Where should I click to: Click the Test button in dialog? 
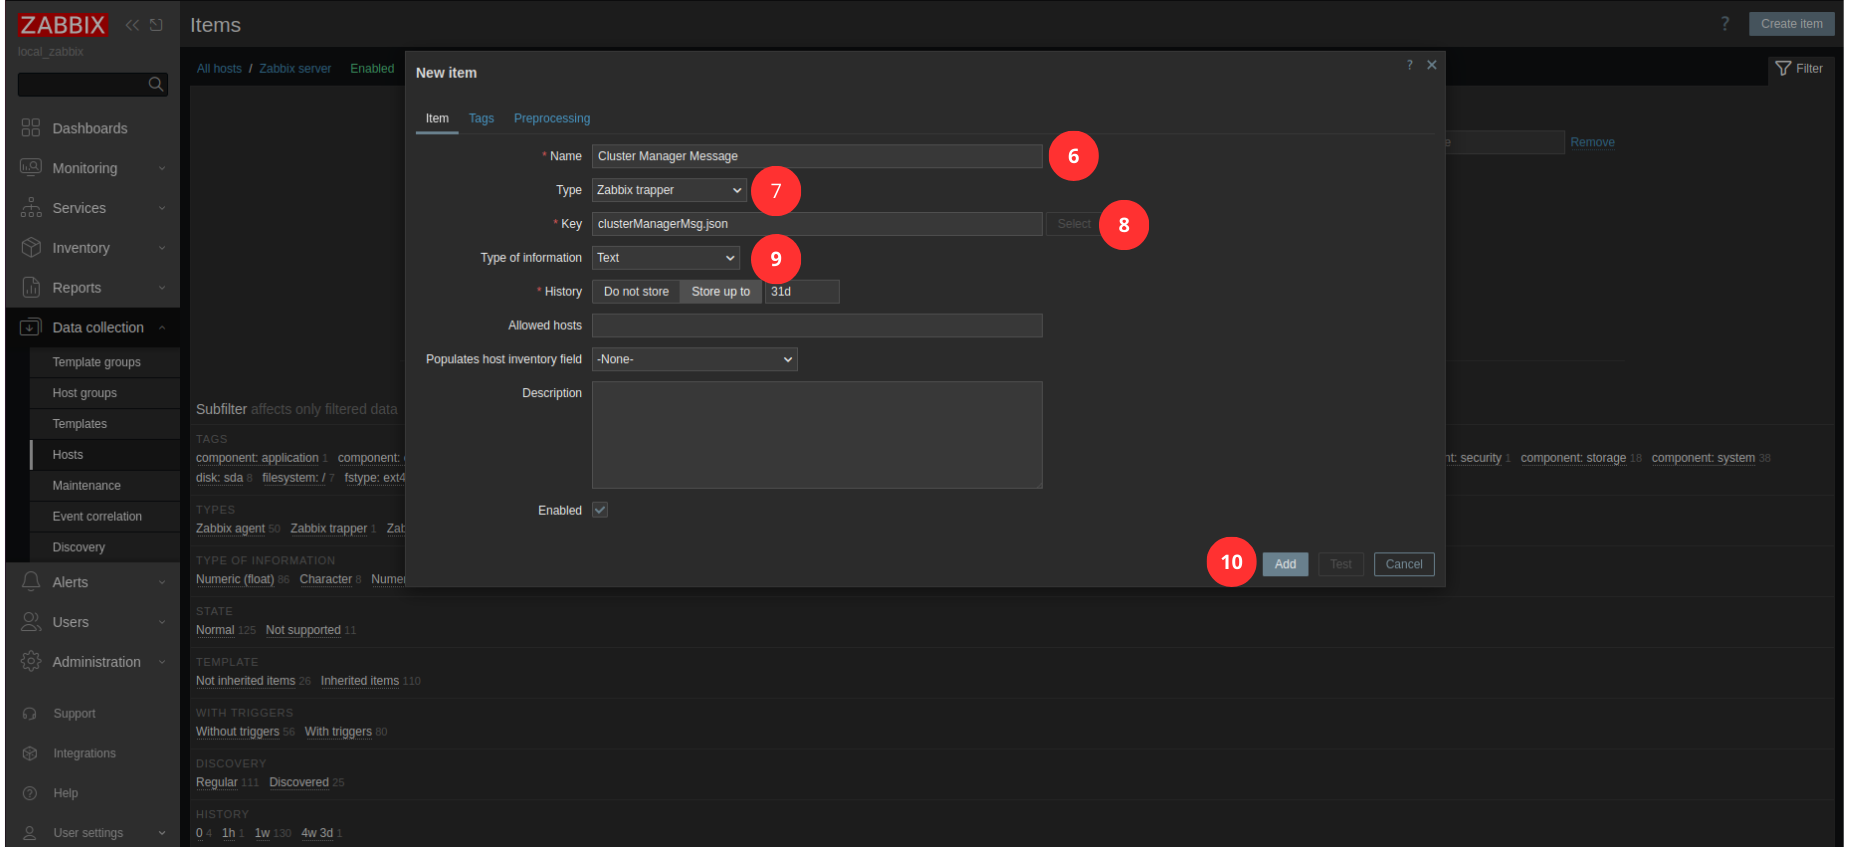pos(1341,564)
